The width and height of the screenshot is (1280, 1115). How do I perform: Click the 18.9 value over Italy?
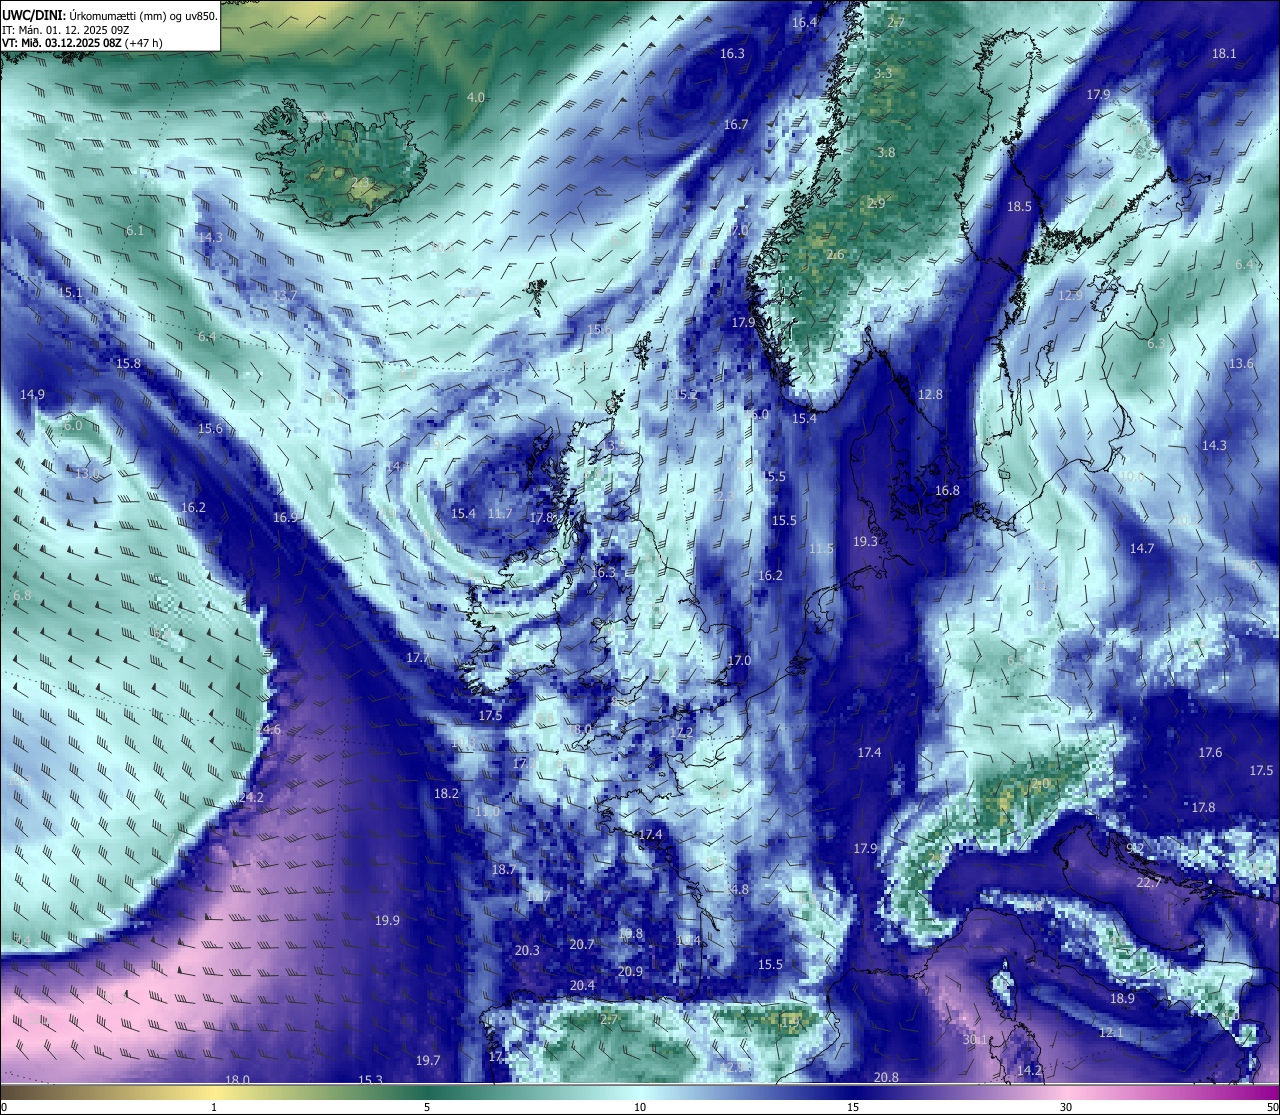pyautogui.click(x=1122, y=998)
